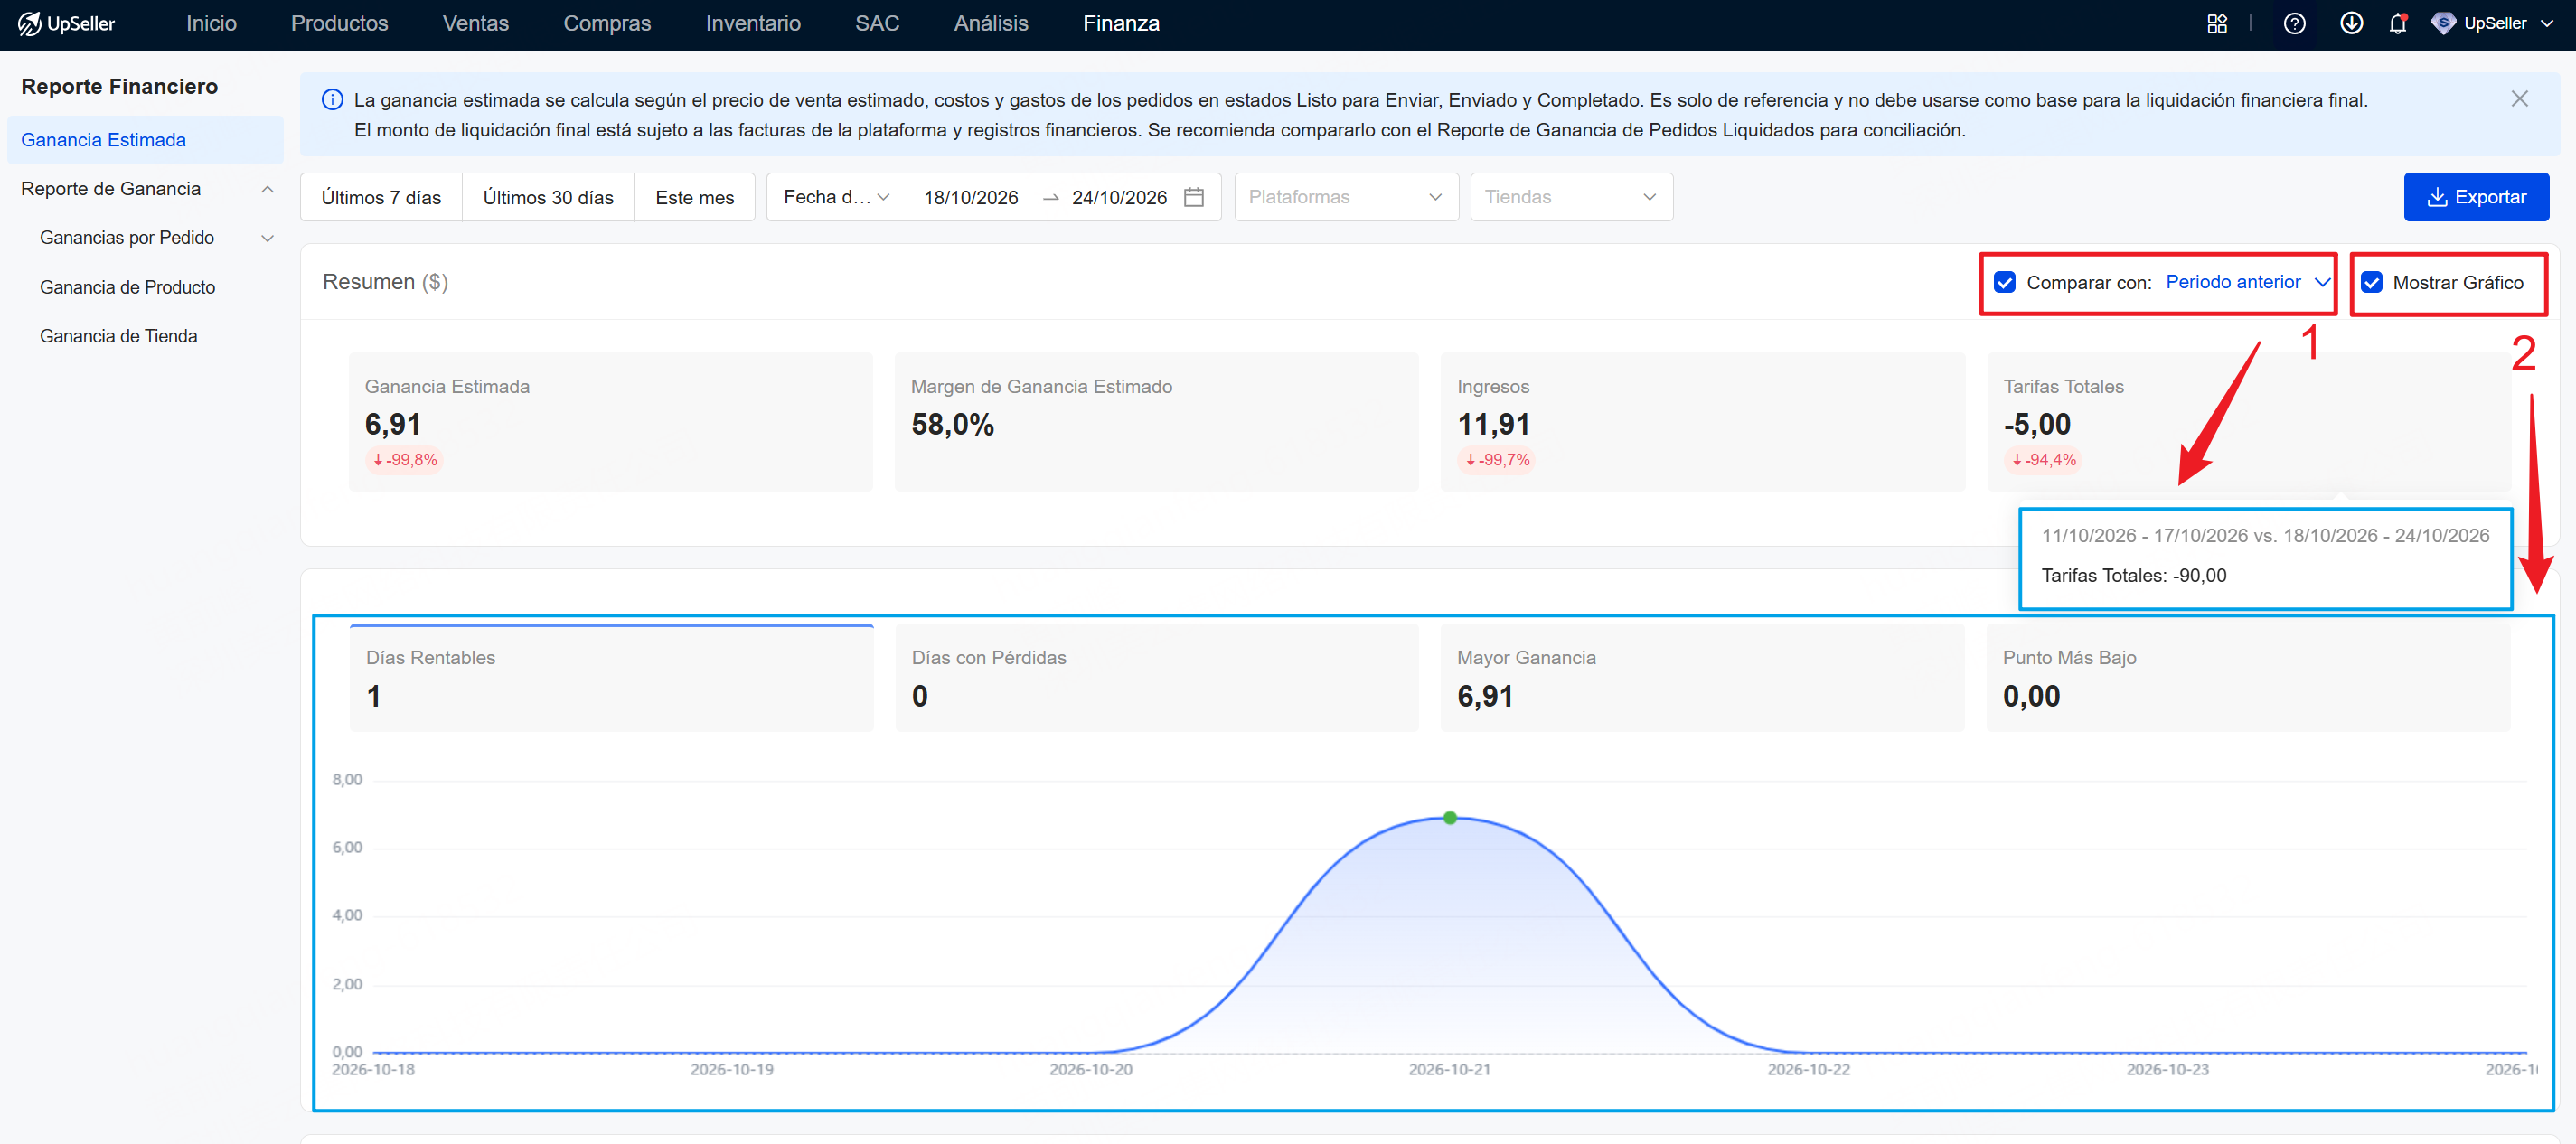Open Ganancia de Tienda report

[x=118, y=336]
